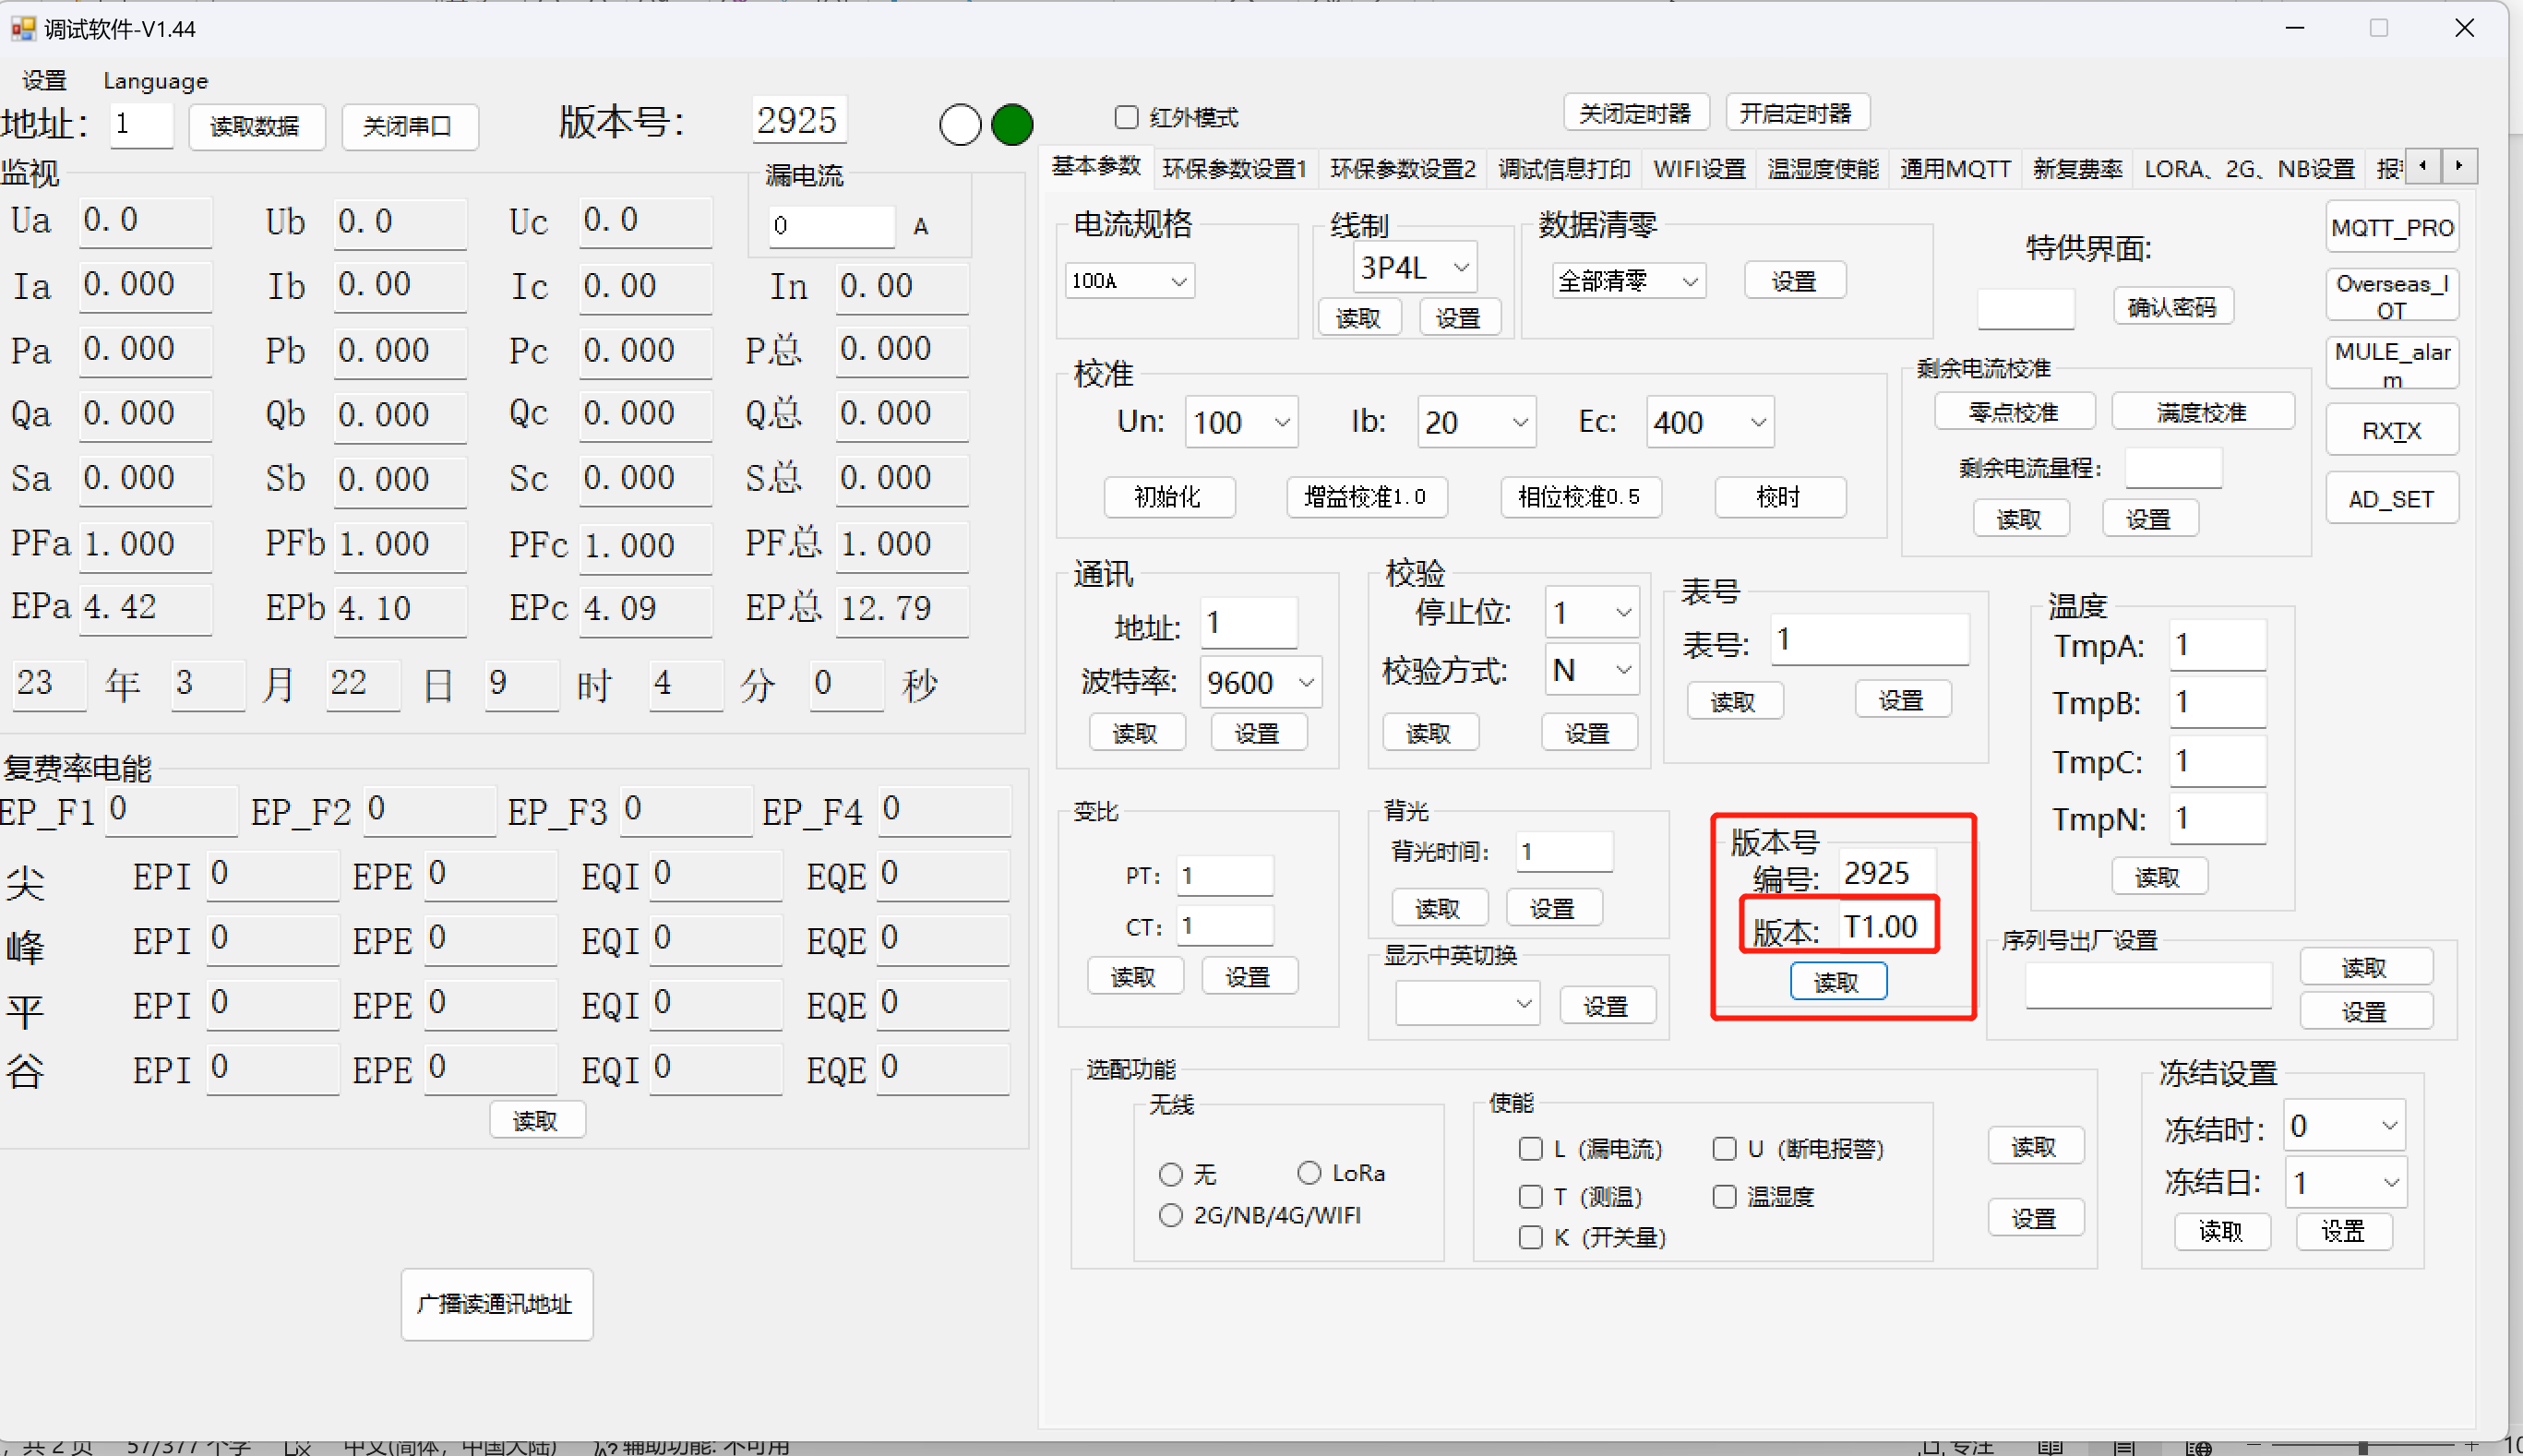The image size is (2523, 1456).
Task: Switch to the WIFI设置 tab
Action: tap(1698, 169)
